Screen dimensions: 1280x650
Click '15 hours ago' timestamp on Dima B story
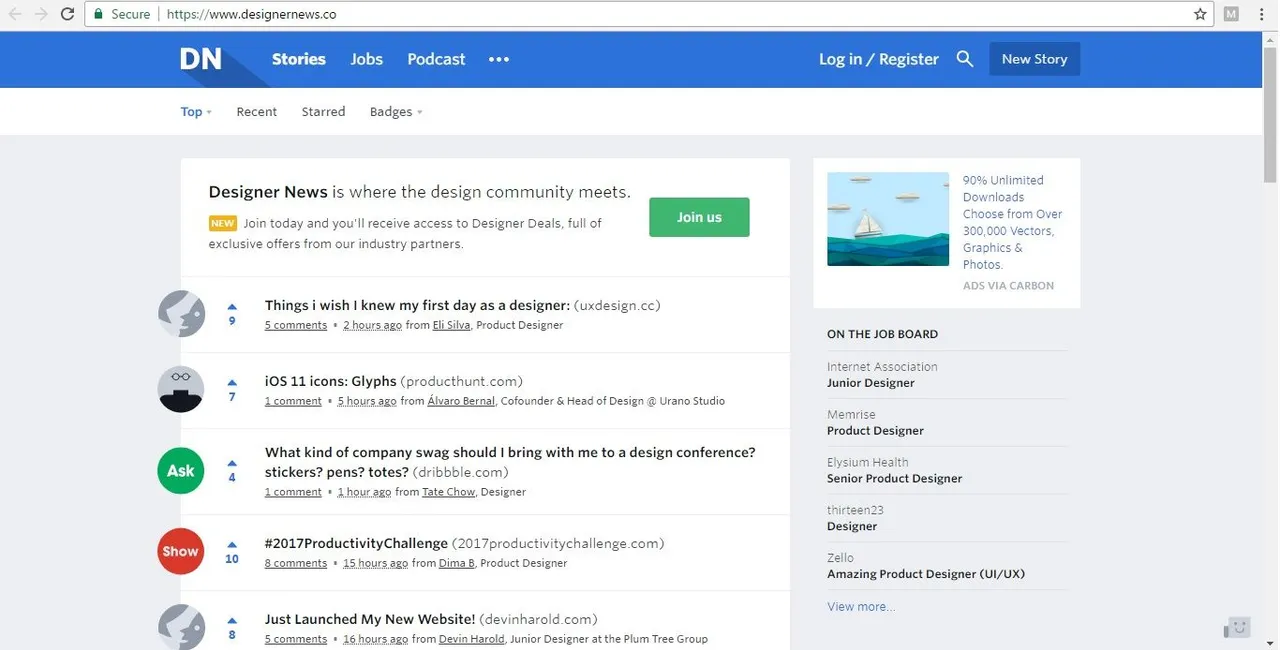coord(375,563)
